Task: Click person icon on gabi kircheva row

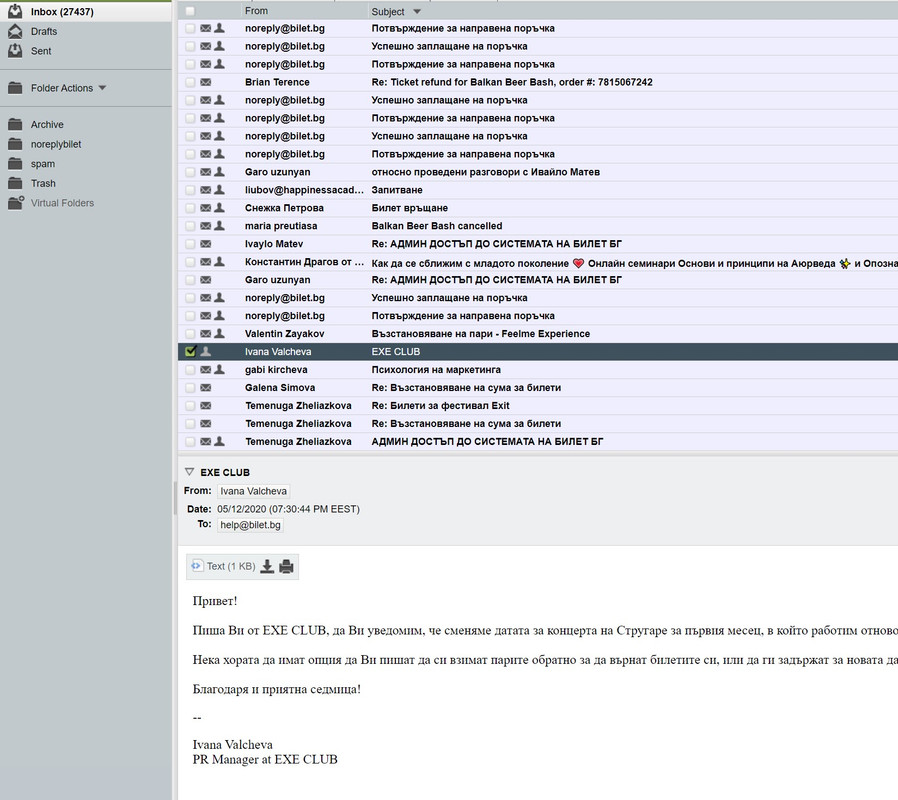Action: pyautogui.click(x=219, y=369)
